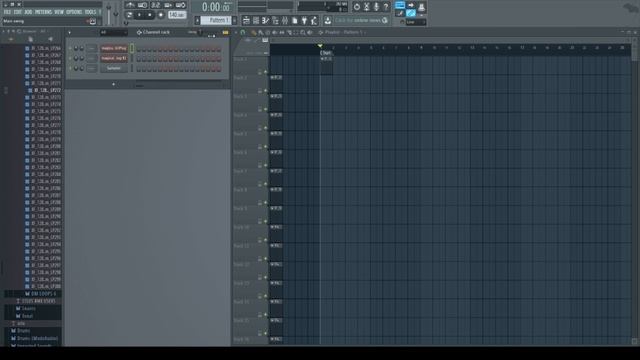The image size is (640, 360).
Task: Click the tempo field showing 140
Action: (x=177, y=15)
